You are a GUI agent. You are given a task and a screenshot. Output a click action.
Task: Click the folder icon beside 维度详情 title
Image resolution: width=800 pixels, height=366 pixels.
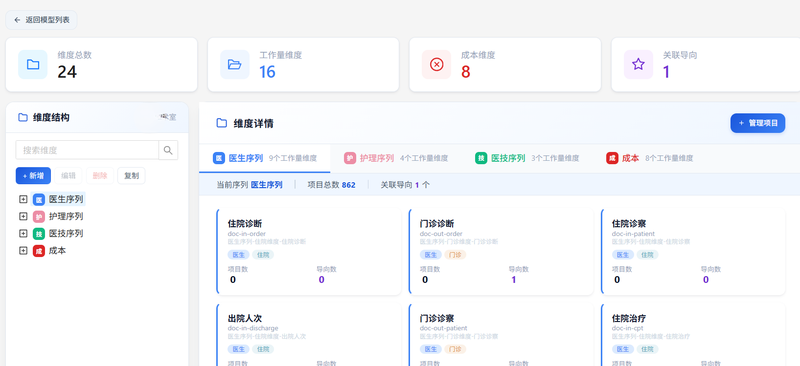pyautogui.click(x=221, y=123)
